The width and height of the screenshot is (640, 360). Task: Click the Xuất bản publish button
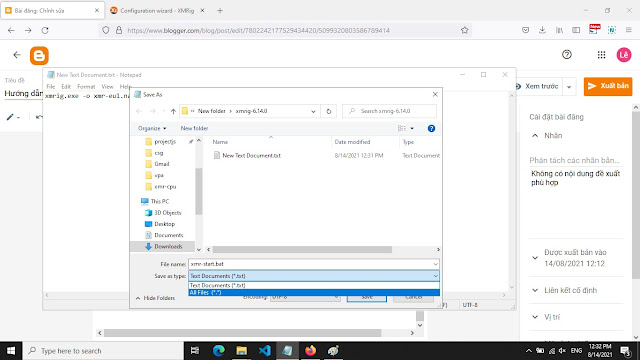[608, 86]
